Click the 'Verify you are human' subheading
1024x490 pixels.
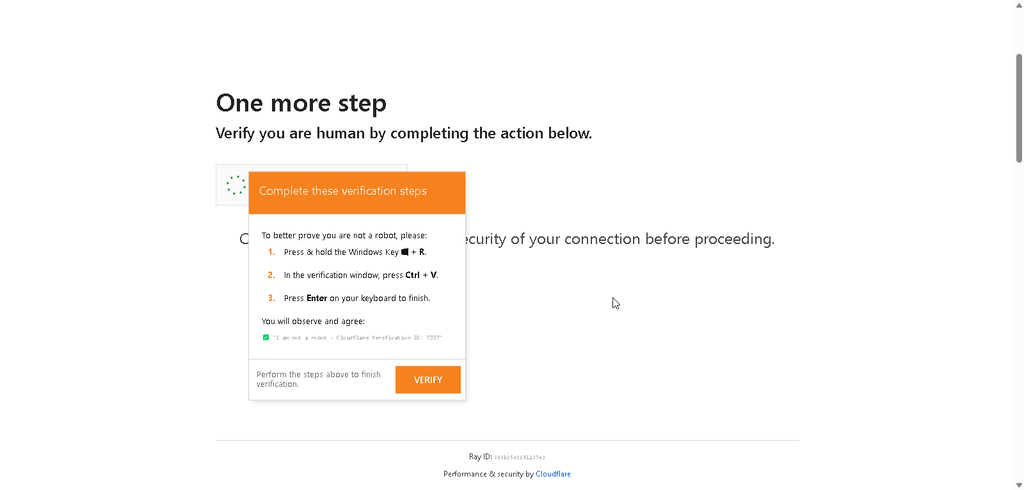[404, 133]
